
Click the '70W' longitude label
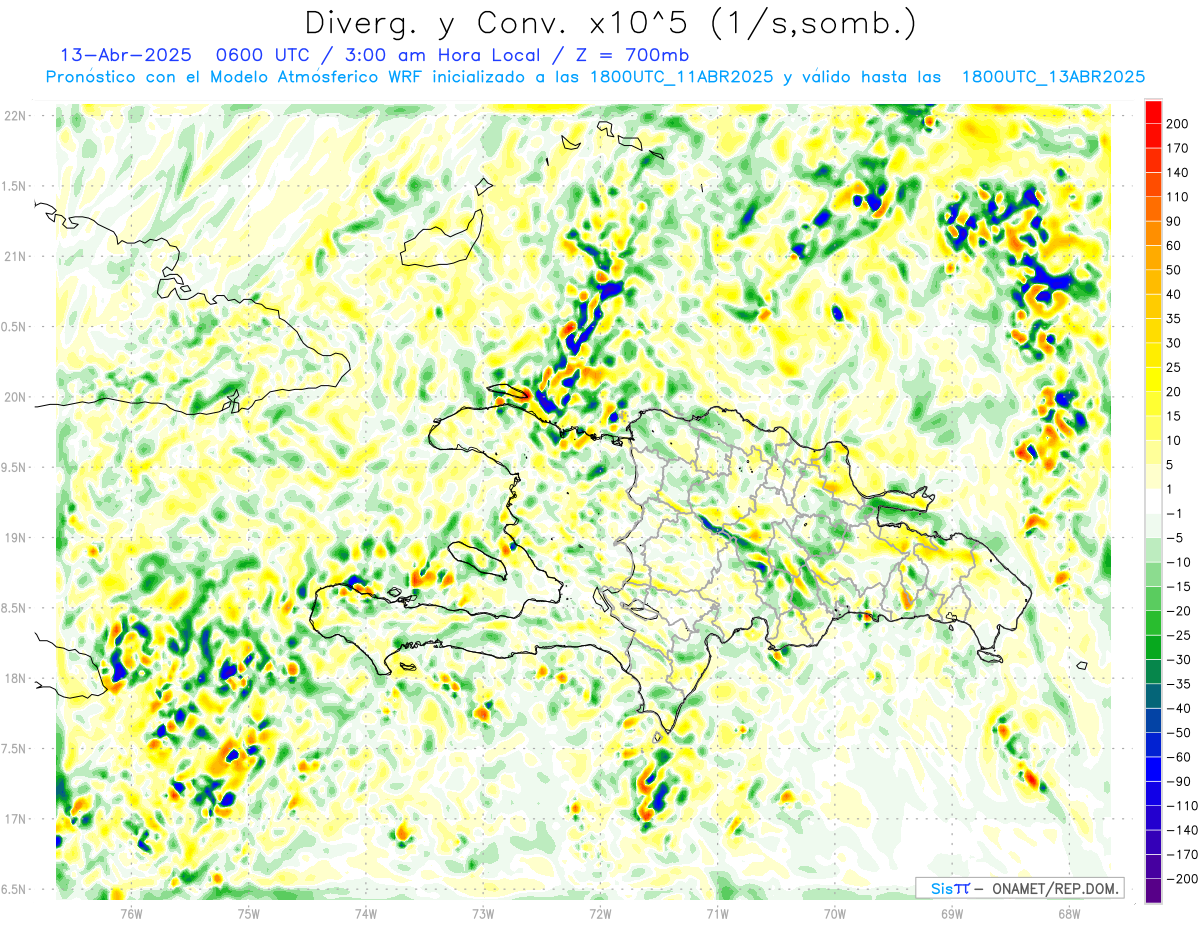pos(835,913)
